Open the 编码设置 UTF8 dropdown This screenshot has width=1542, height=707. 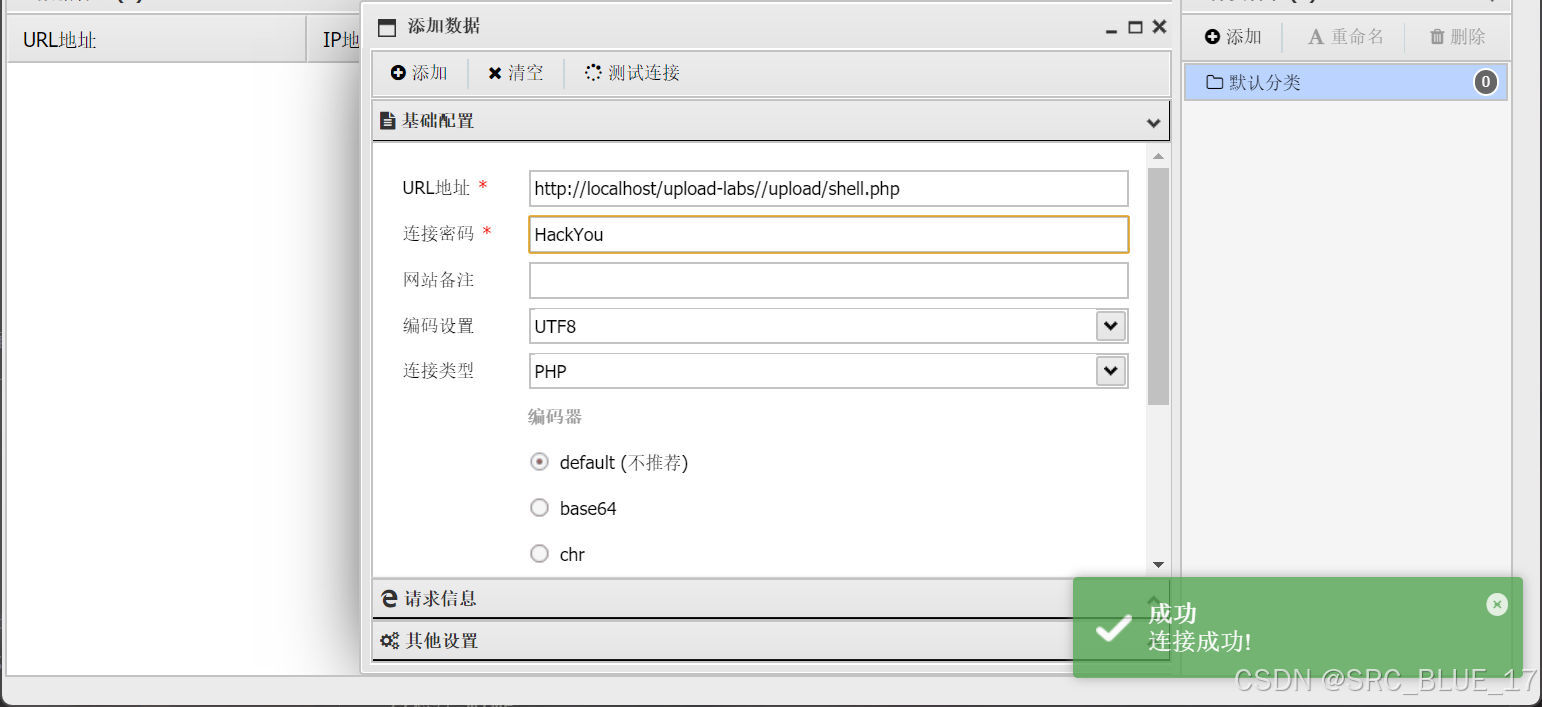[1110, 325]
